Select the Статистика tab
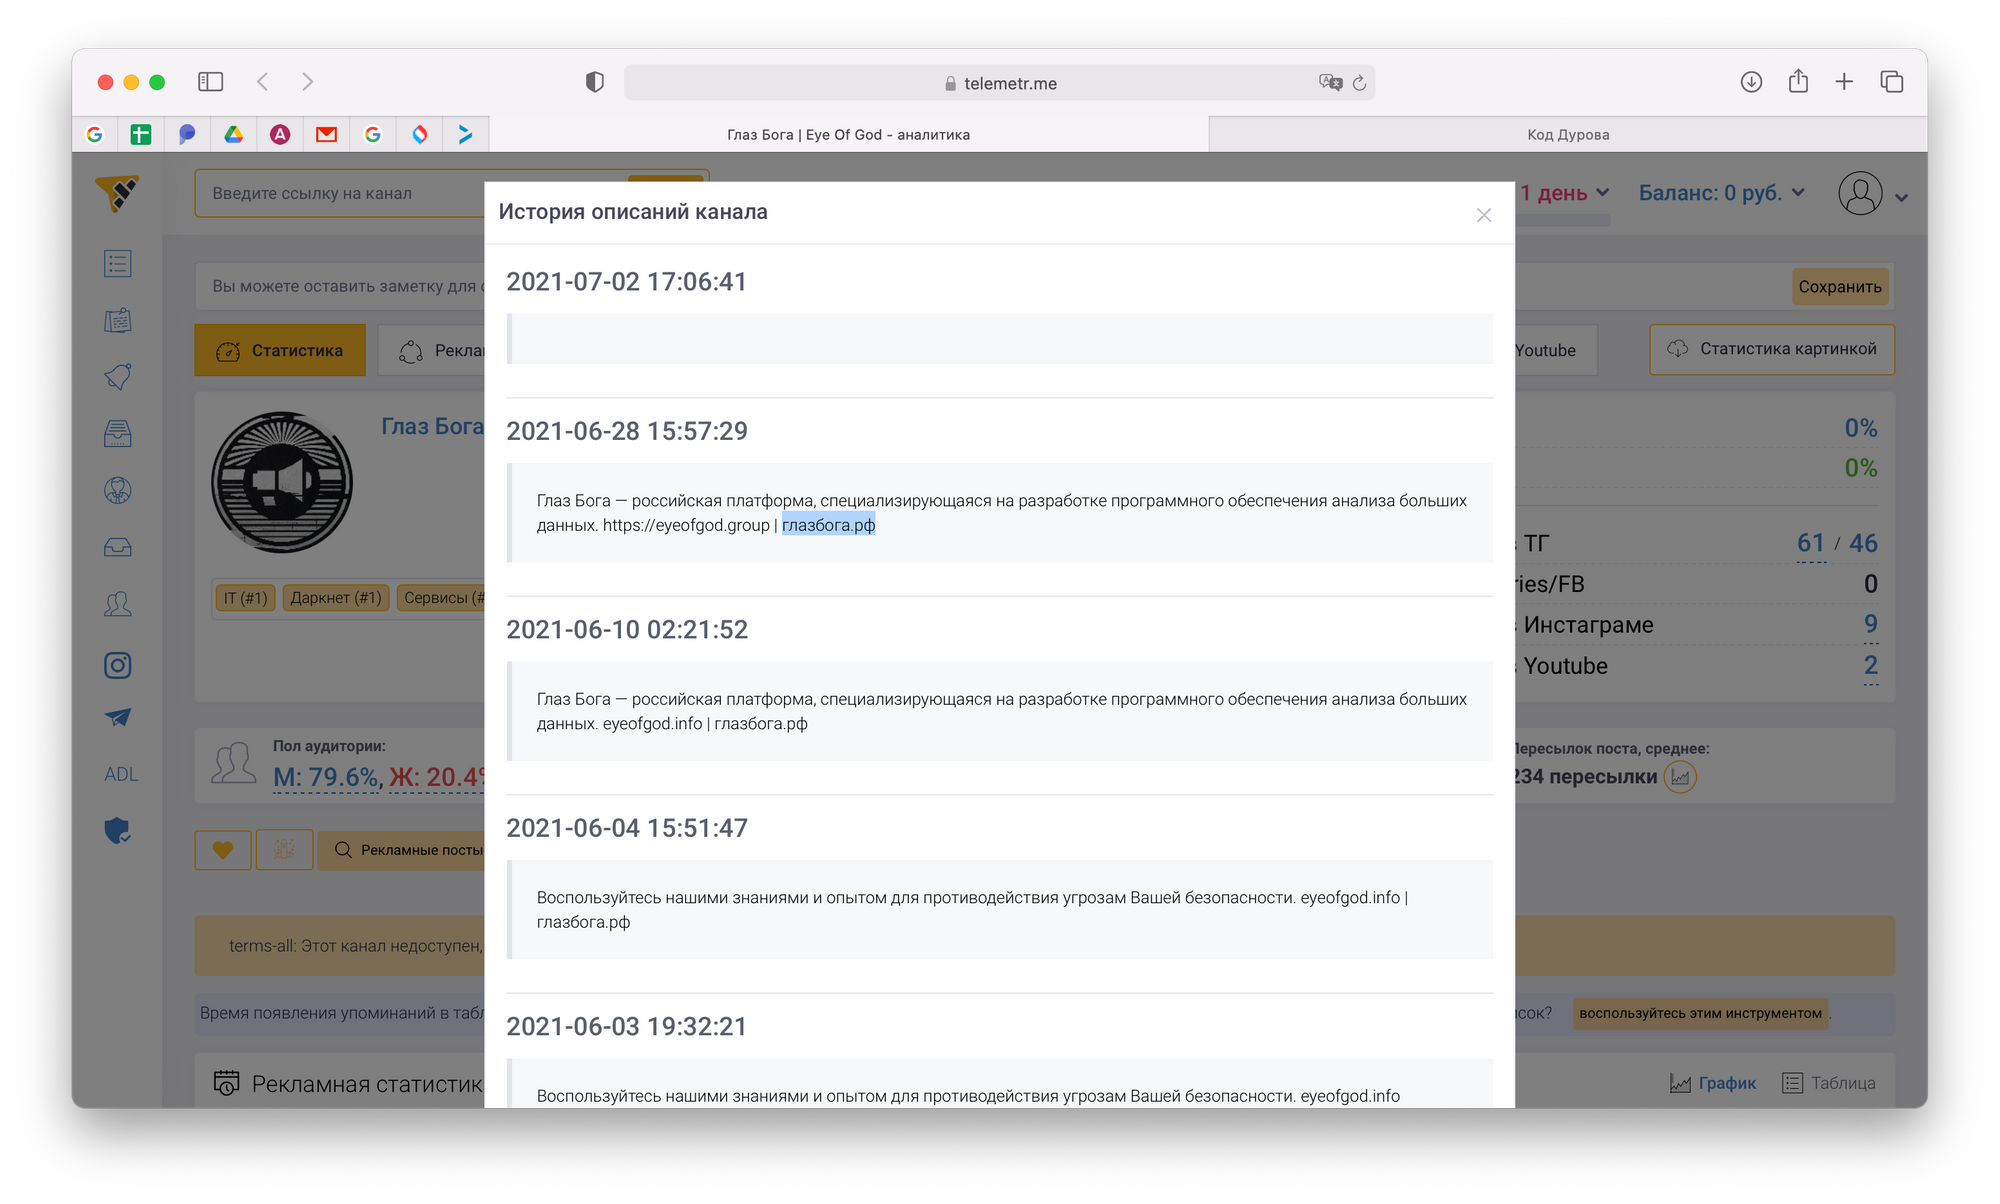Viewport: 2000px width, 1204px height. tap(280, 351)
